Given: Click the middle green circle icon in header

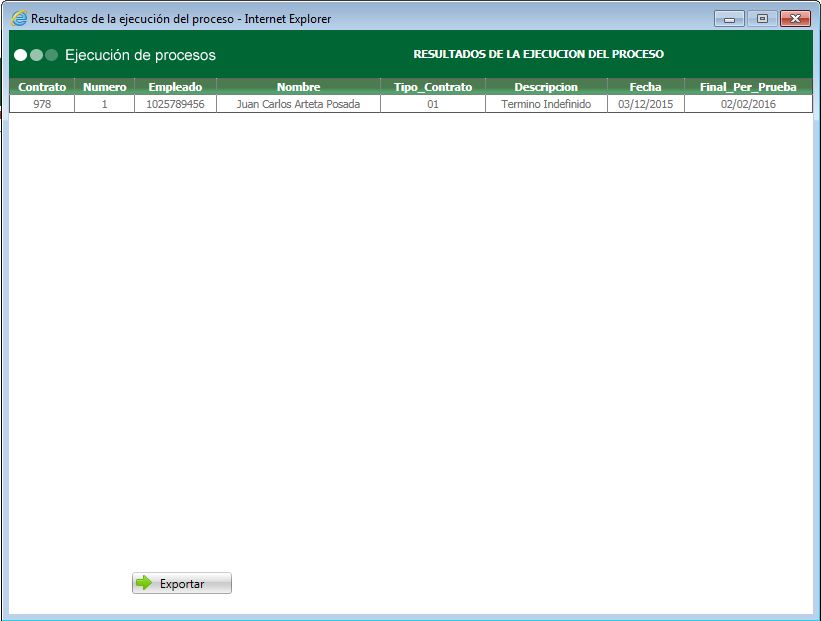Looking at the screenshot, I should pos(34,56).
